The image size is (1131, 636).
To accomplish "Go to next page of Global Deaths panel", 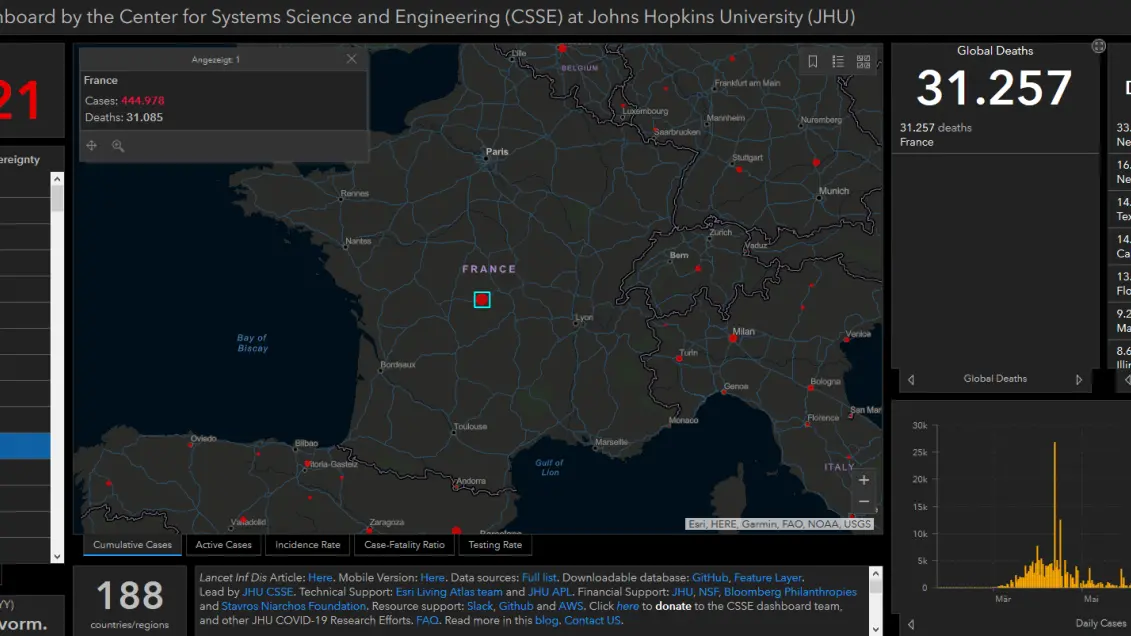I will [x=1079, y=380].
